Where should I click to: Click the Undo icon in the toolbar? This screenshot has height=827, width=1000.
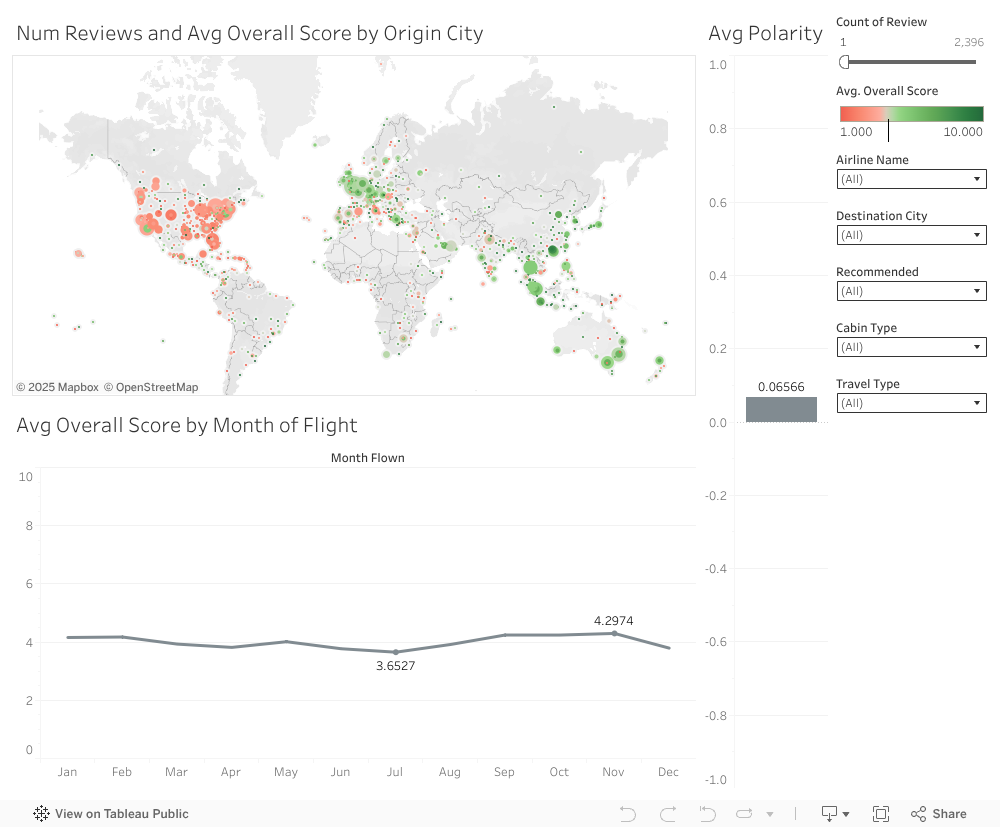coord(628,814)
